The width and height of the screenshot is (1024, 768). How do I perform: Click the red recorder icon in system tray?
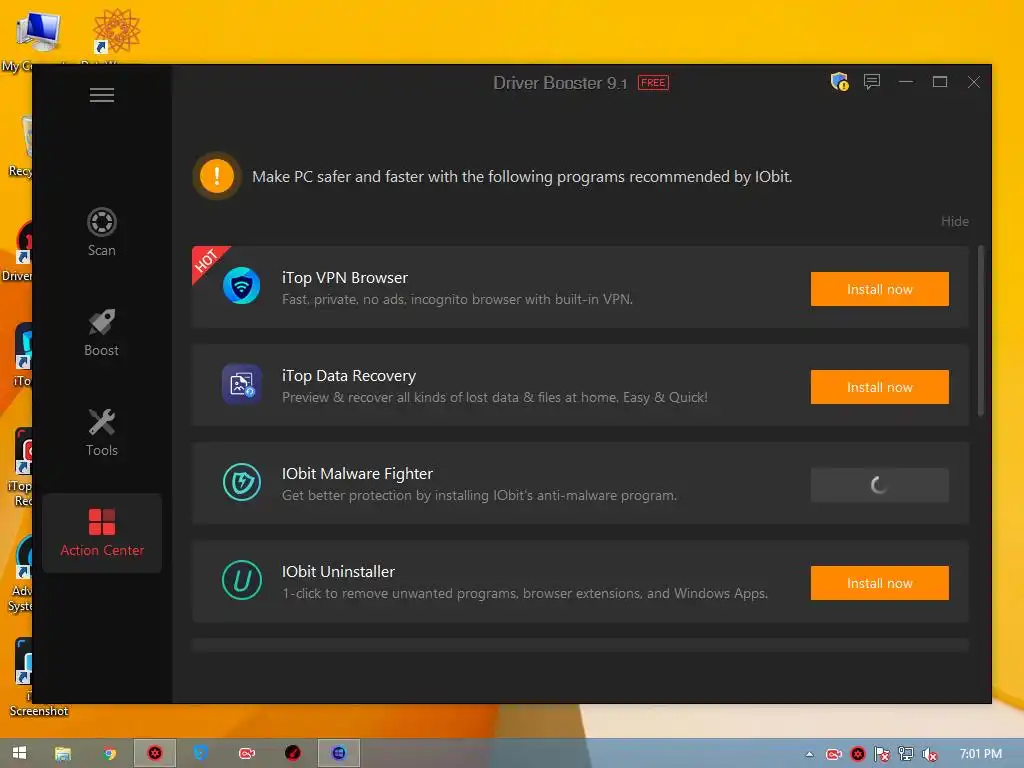coord(834,754)
